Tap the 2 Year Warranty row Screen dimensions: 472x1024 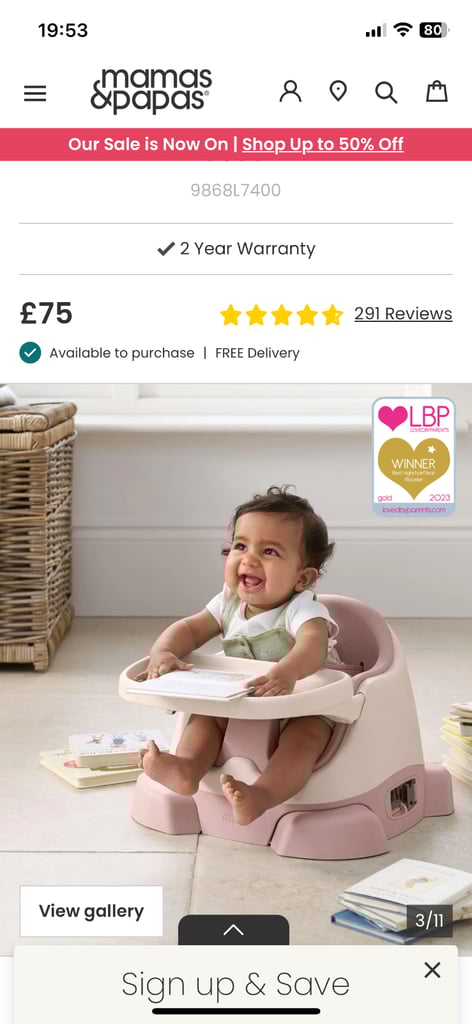tap(236, 249)
